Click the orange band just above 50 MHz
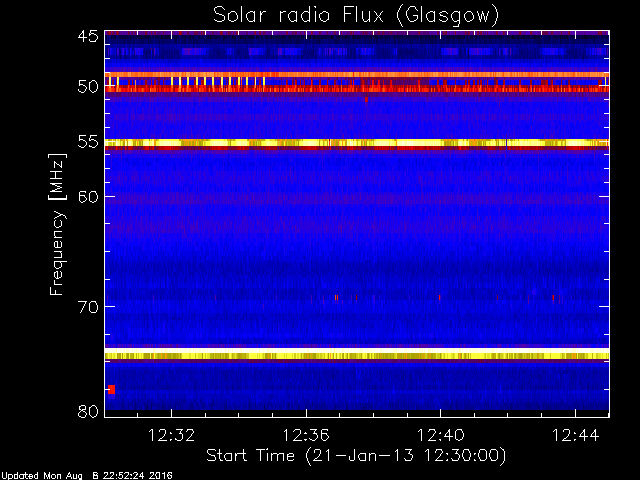 (x=357, y=75)
